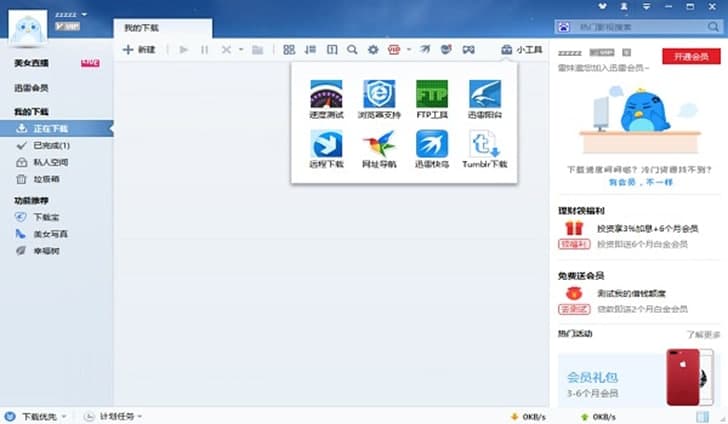Click the red VIP toolbar icon

click(x=394, y=49)
